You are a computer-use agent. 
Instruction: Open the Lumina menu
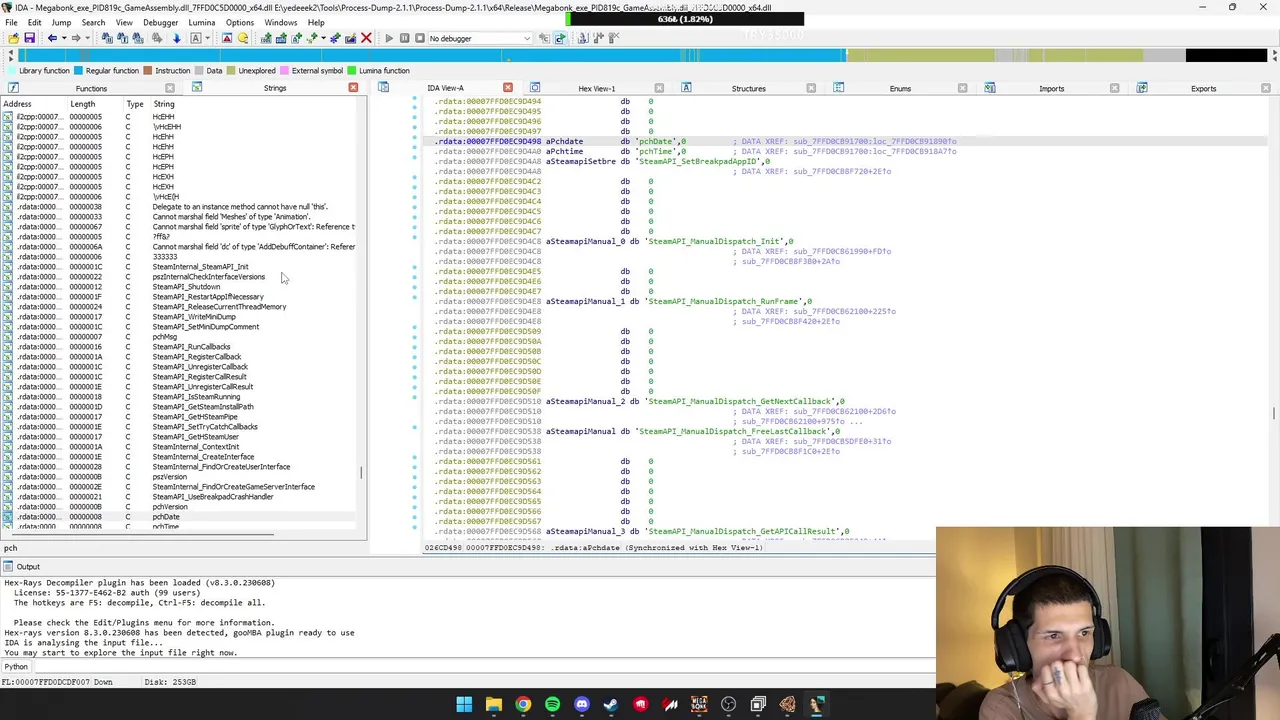click(201, 22)
